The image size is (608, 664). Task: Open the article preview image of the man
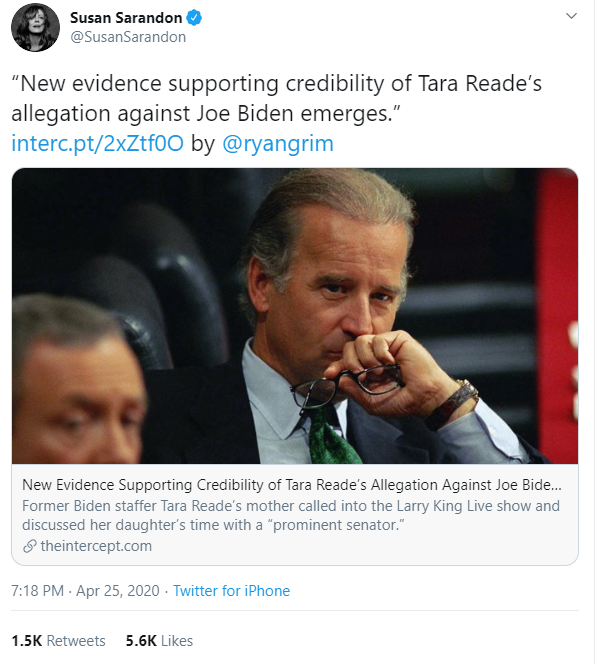point(295,316)
